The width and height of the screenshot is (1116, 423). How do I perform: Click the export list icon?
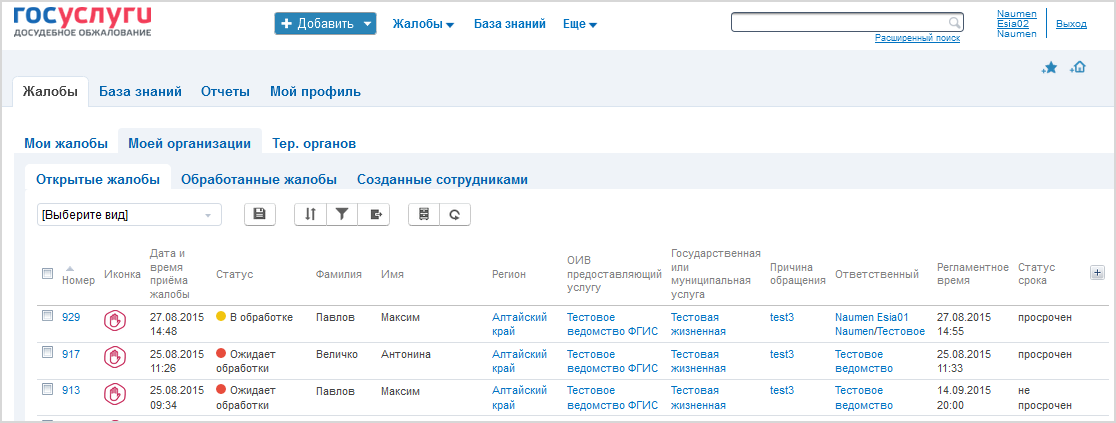coord(374,214)
